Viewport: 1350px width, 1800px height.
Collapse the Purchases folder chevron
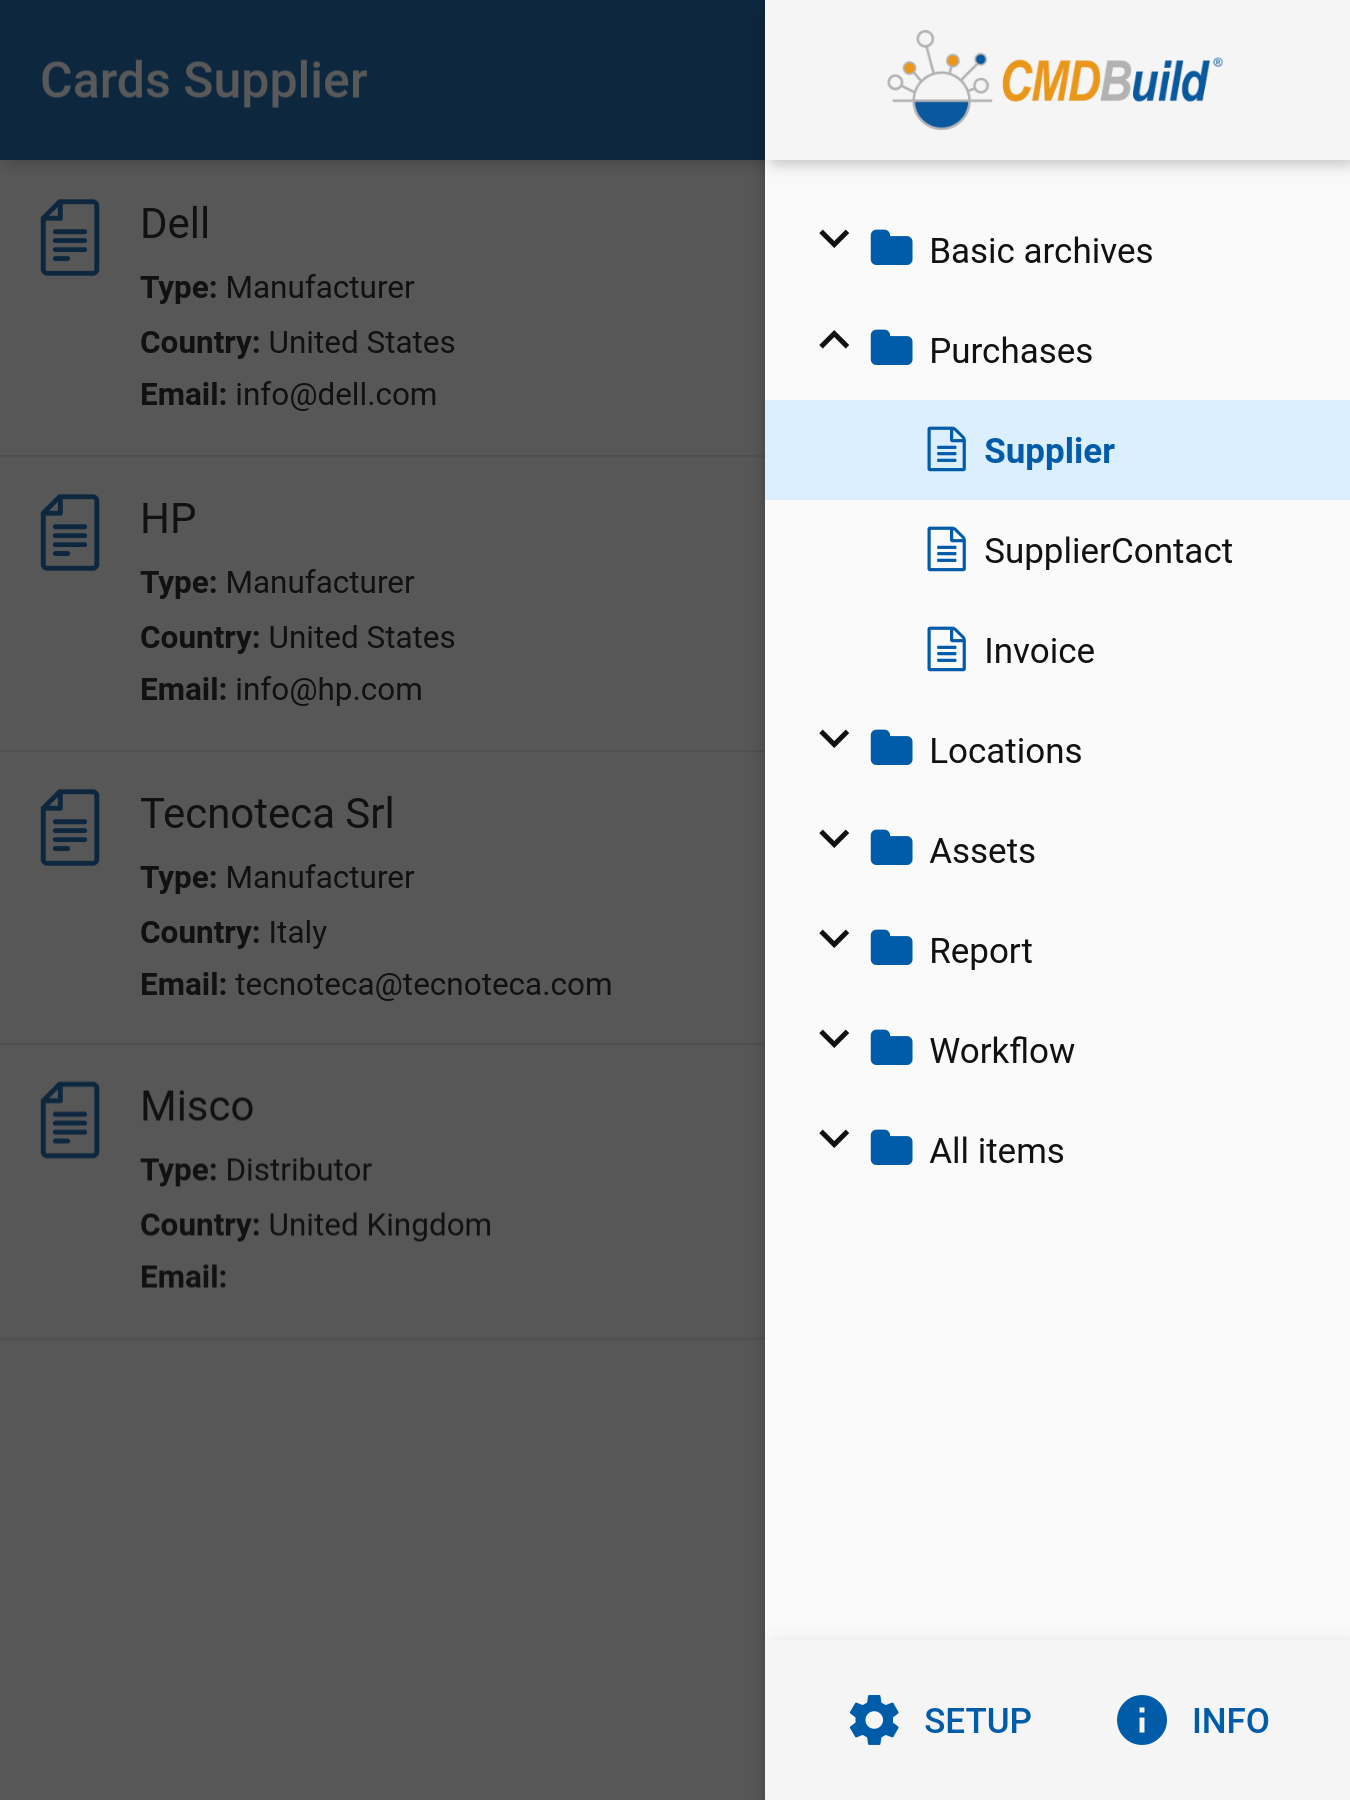[834, 341]
